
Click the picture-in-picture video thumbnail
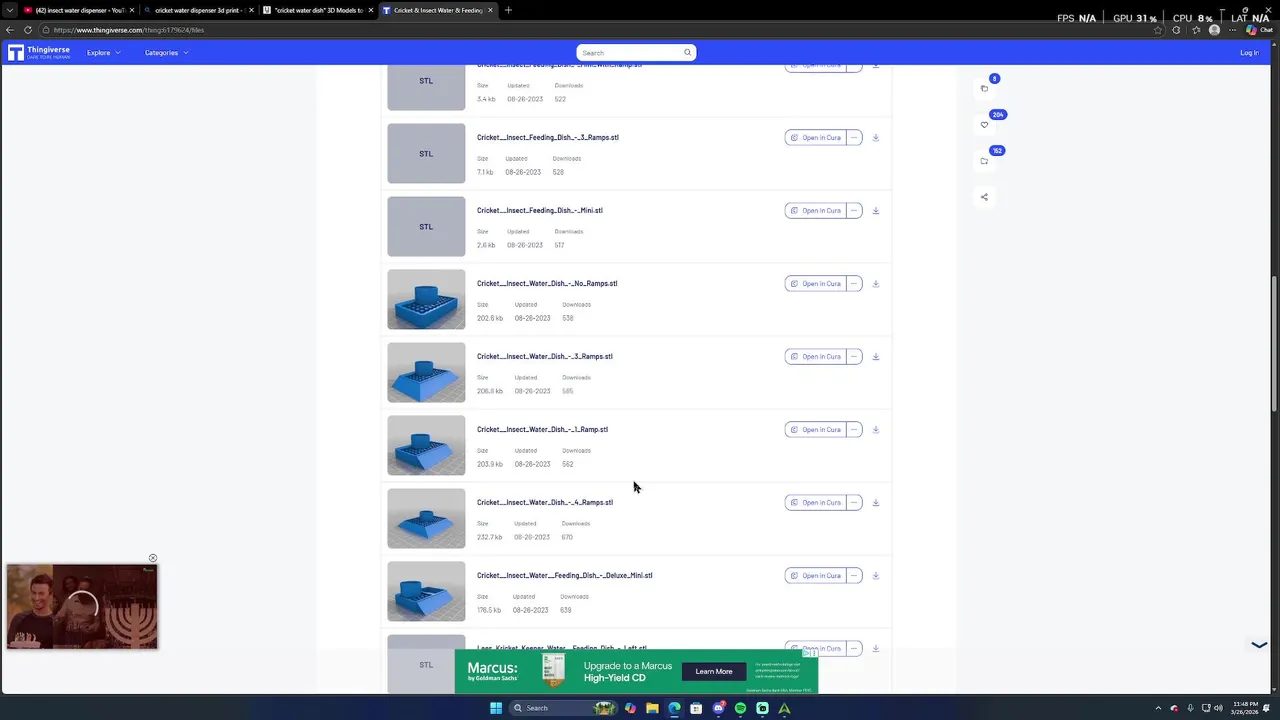click(82, 606)
